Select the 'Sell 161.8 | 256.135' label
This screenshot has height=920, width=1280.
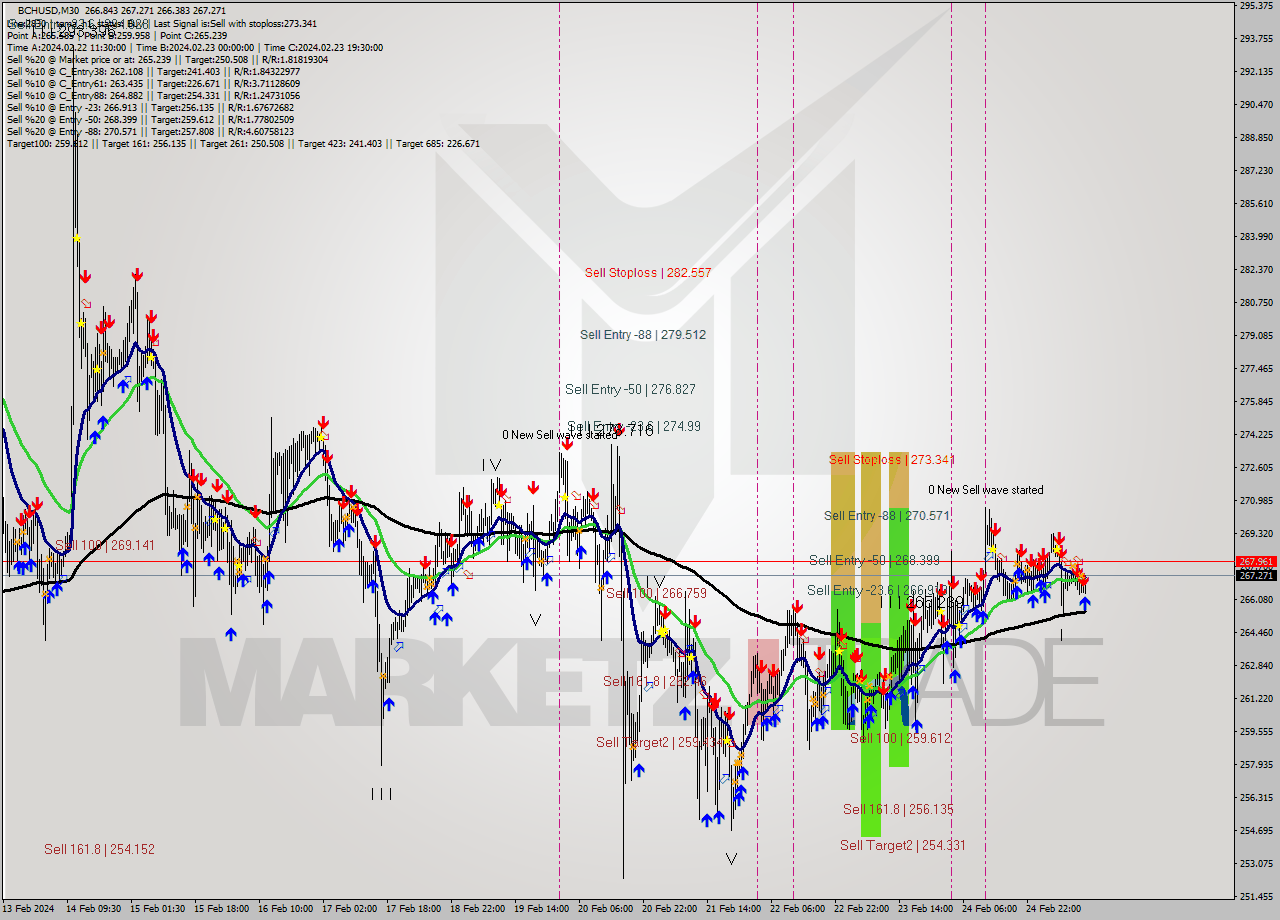(898, 809)
